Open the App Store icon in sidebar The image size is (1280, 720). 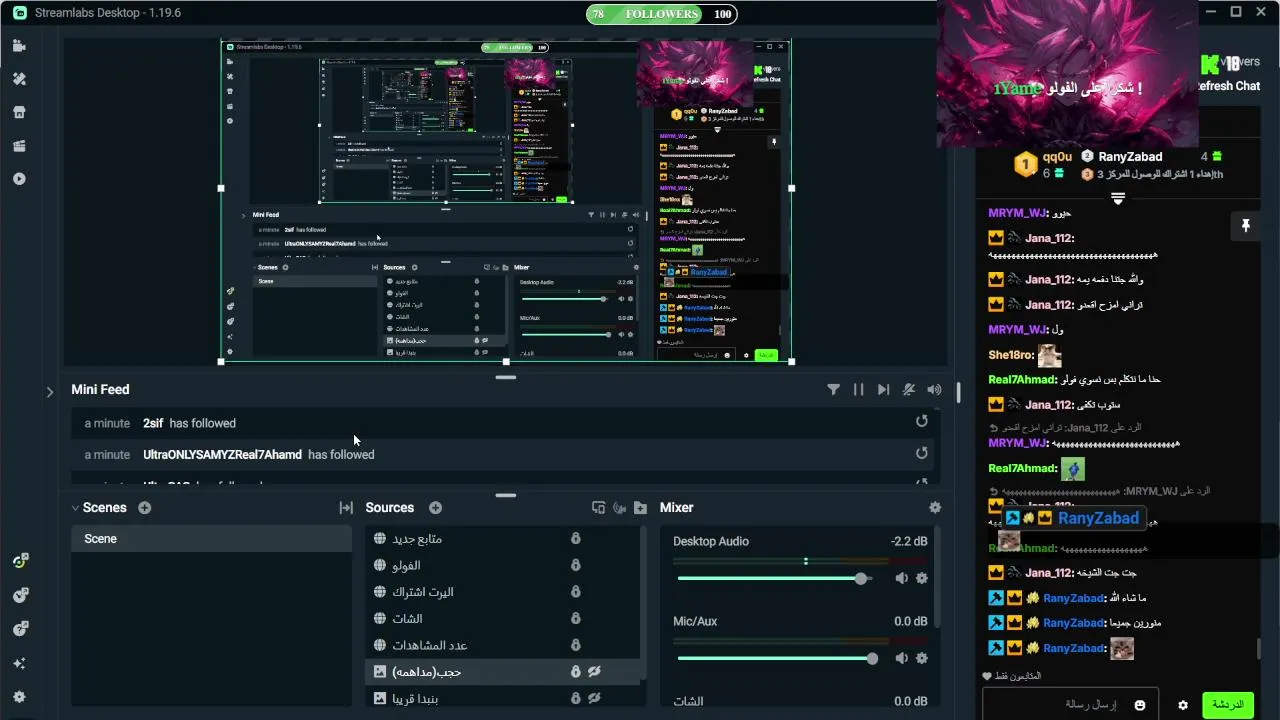pos(19,112)
